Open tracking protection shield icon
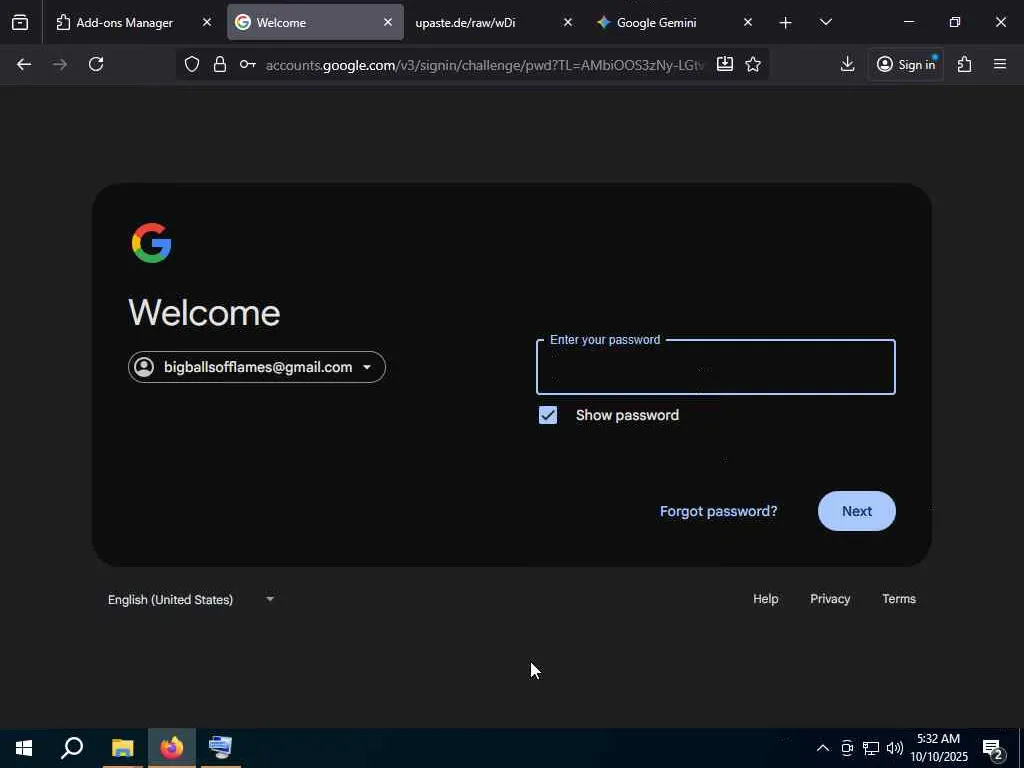 (x=191, y=64)
